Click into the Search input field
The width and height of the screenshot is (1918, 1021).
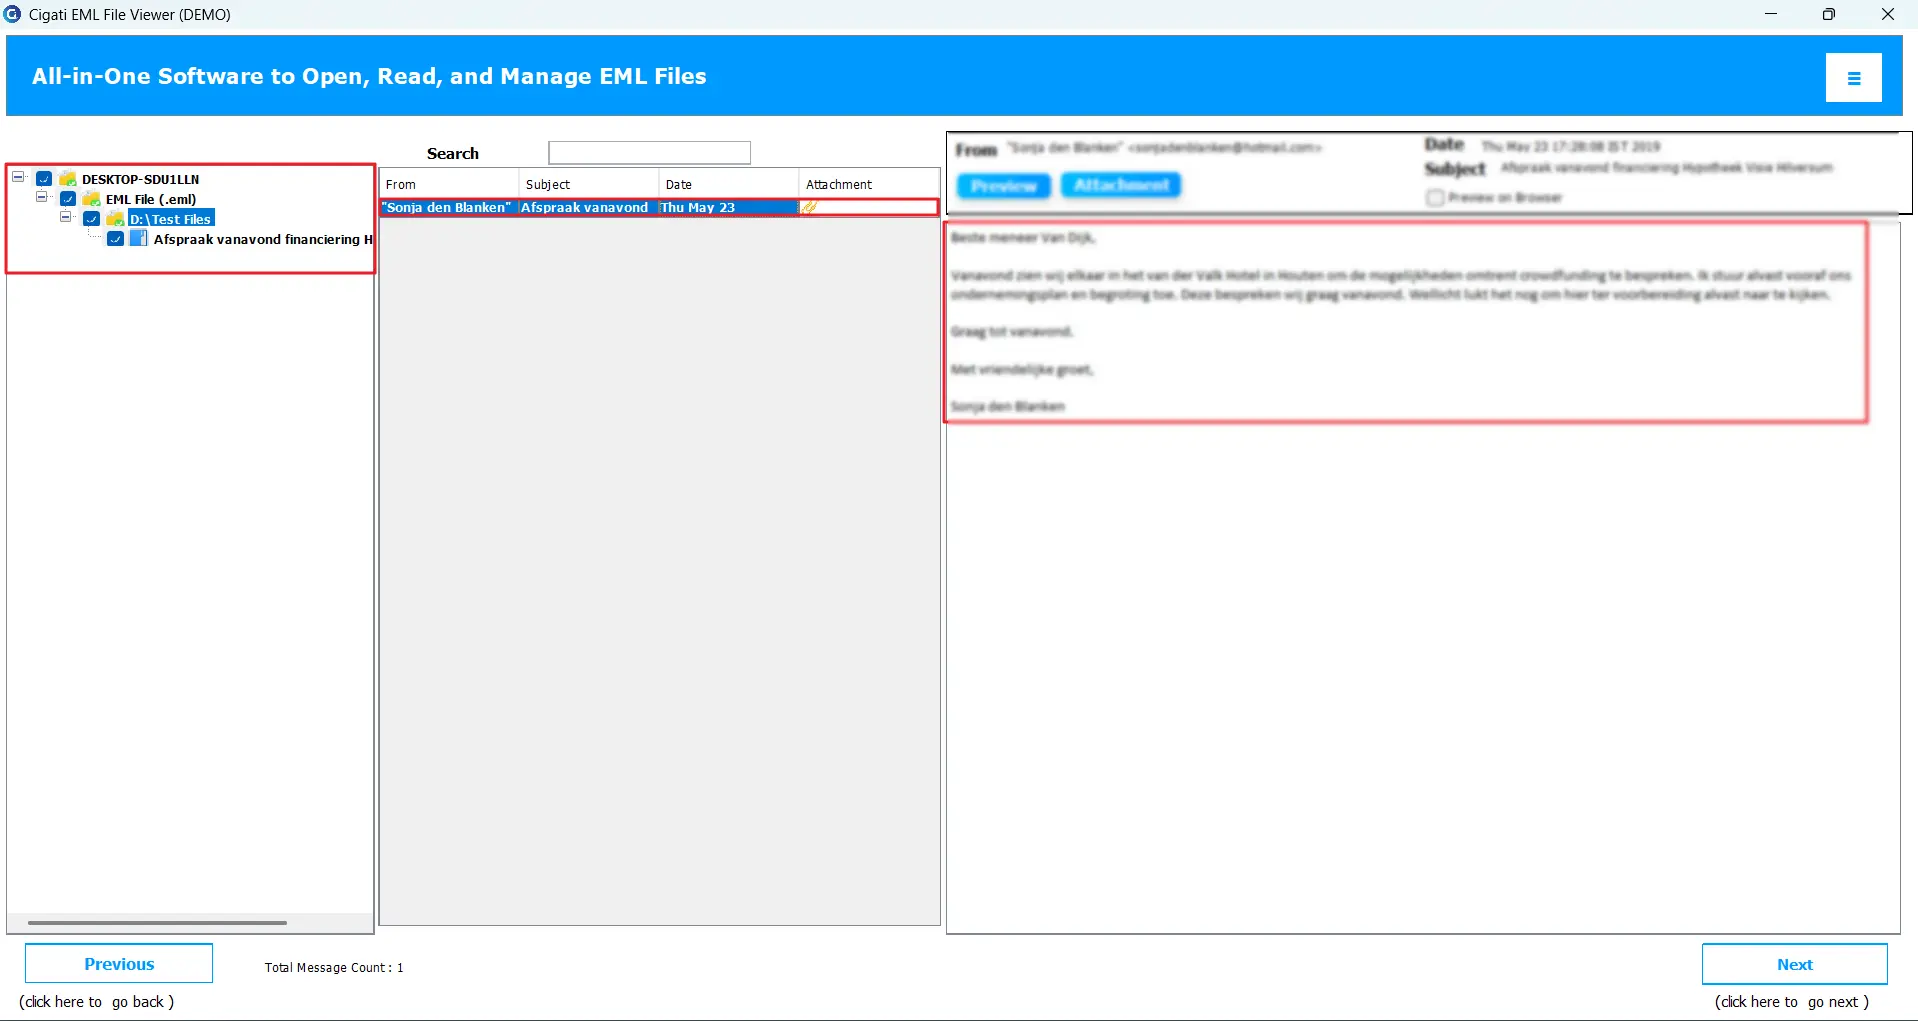tap(649, 153)
